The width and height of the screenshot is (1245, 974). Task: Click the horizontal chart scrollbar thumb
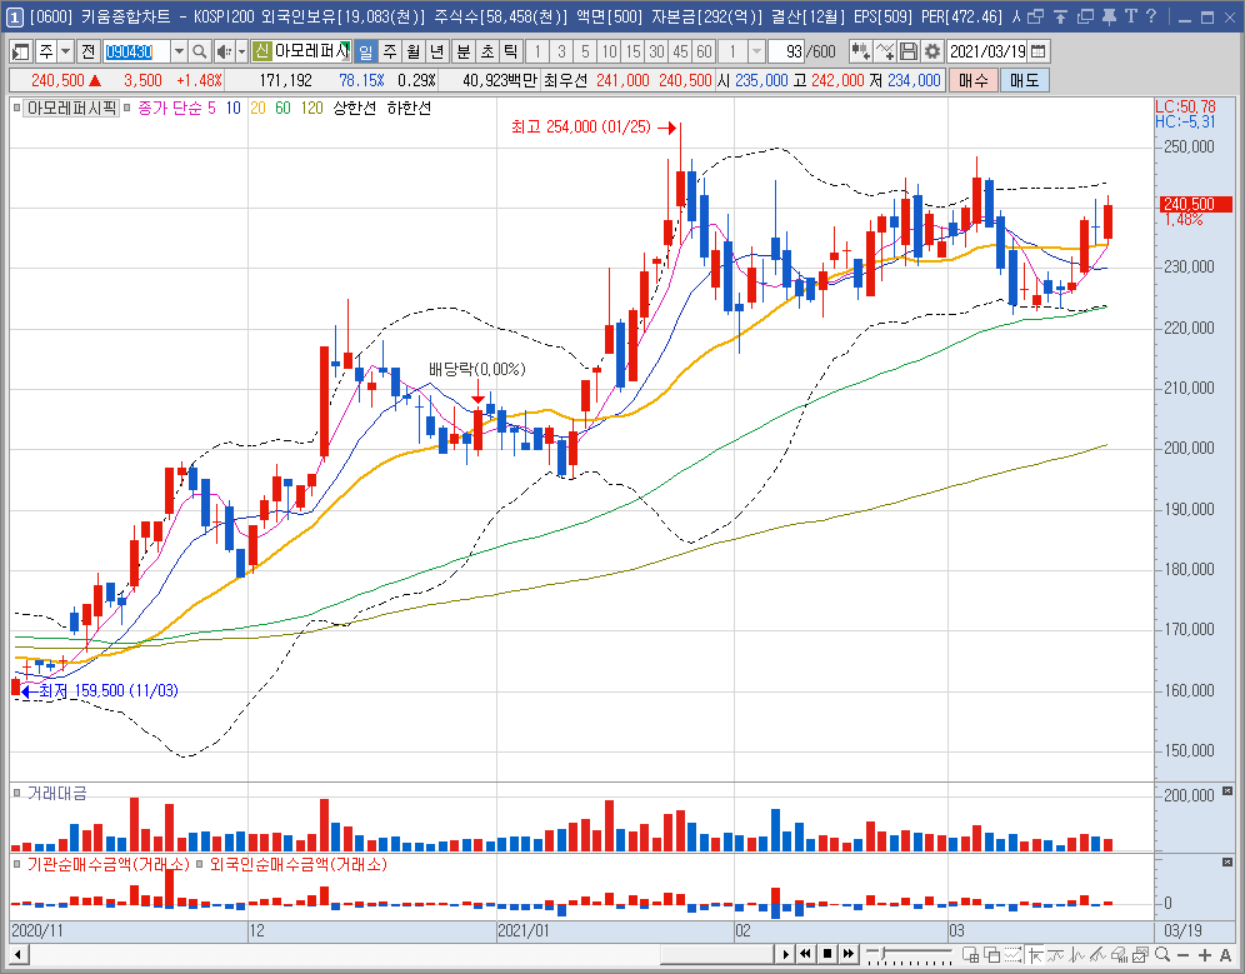click(x=716, y=954)
